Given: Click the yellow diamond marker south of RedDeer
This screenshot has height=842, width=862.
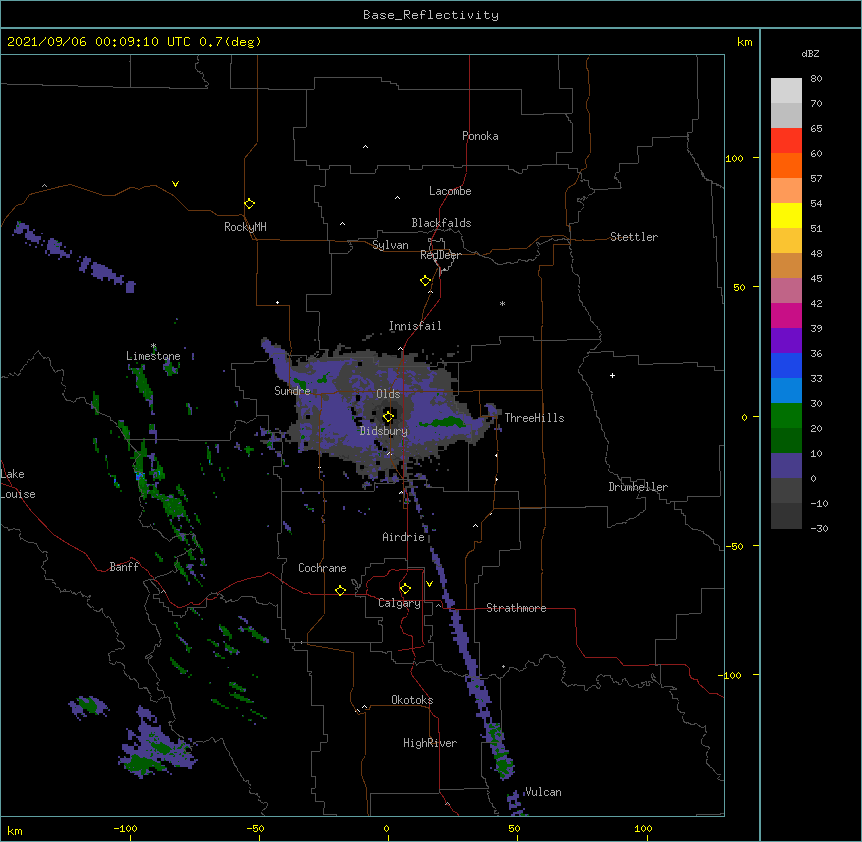Looking at the screenshot, I should point(425,281).
